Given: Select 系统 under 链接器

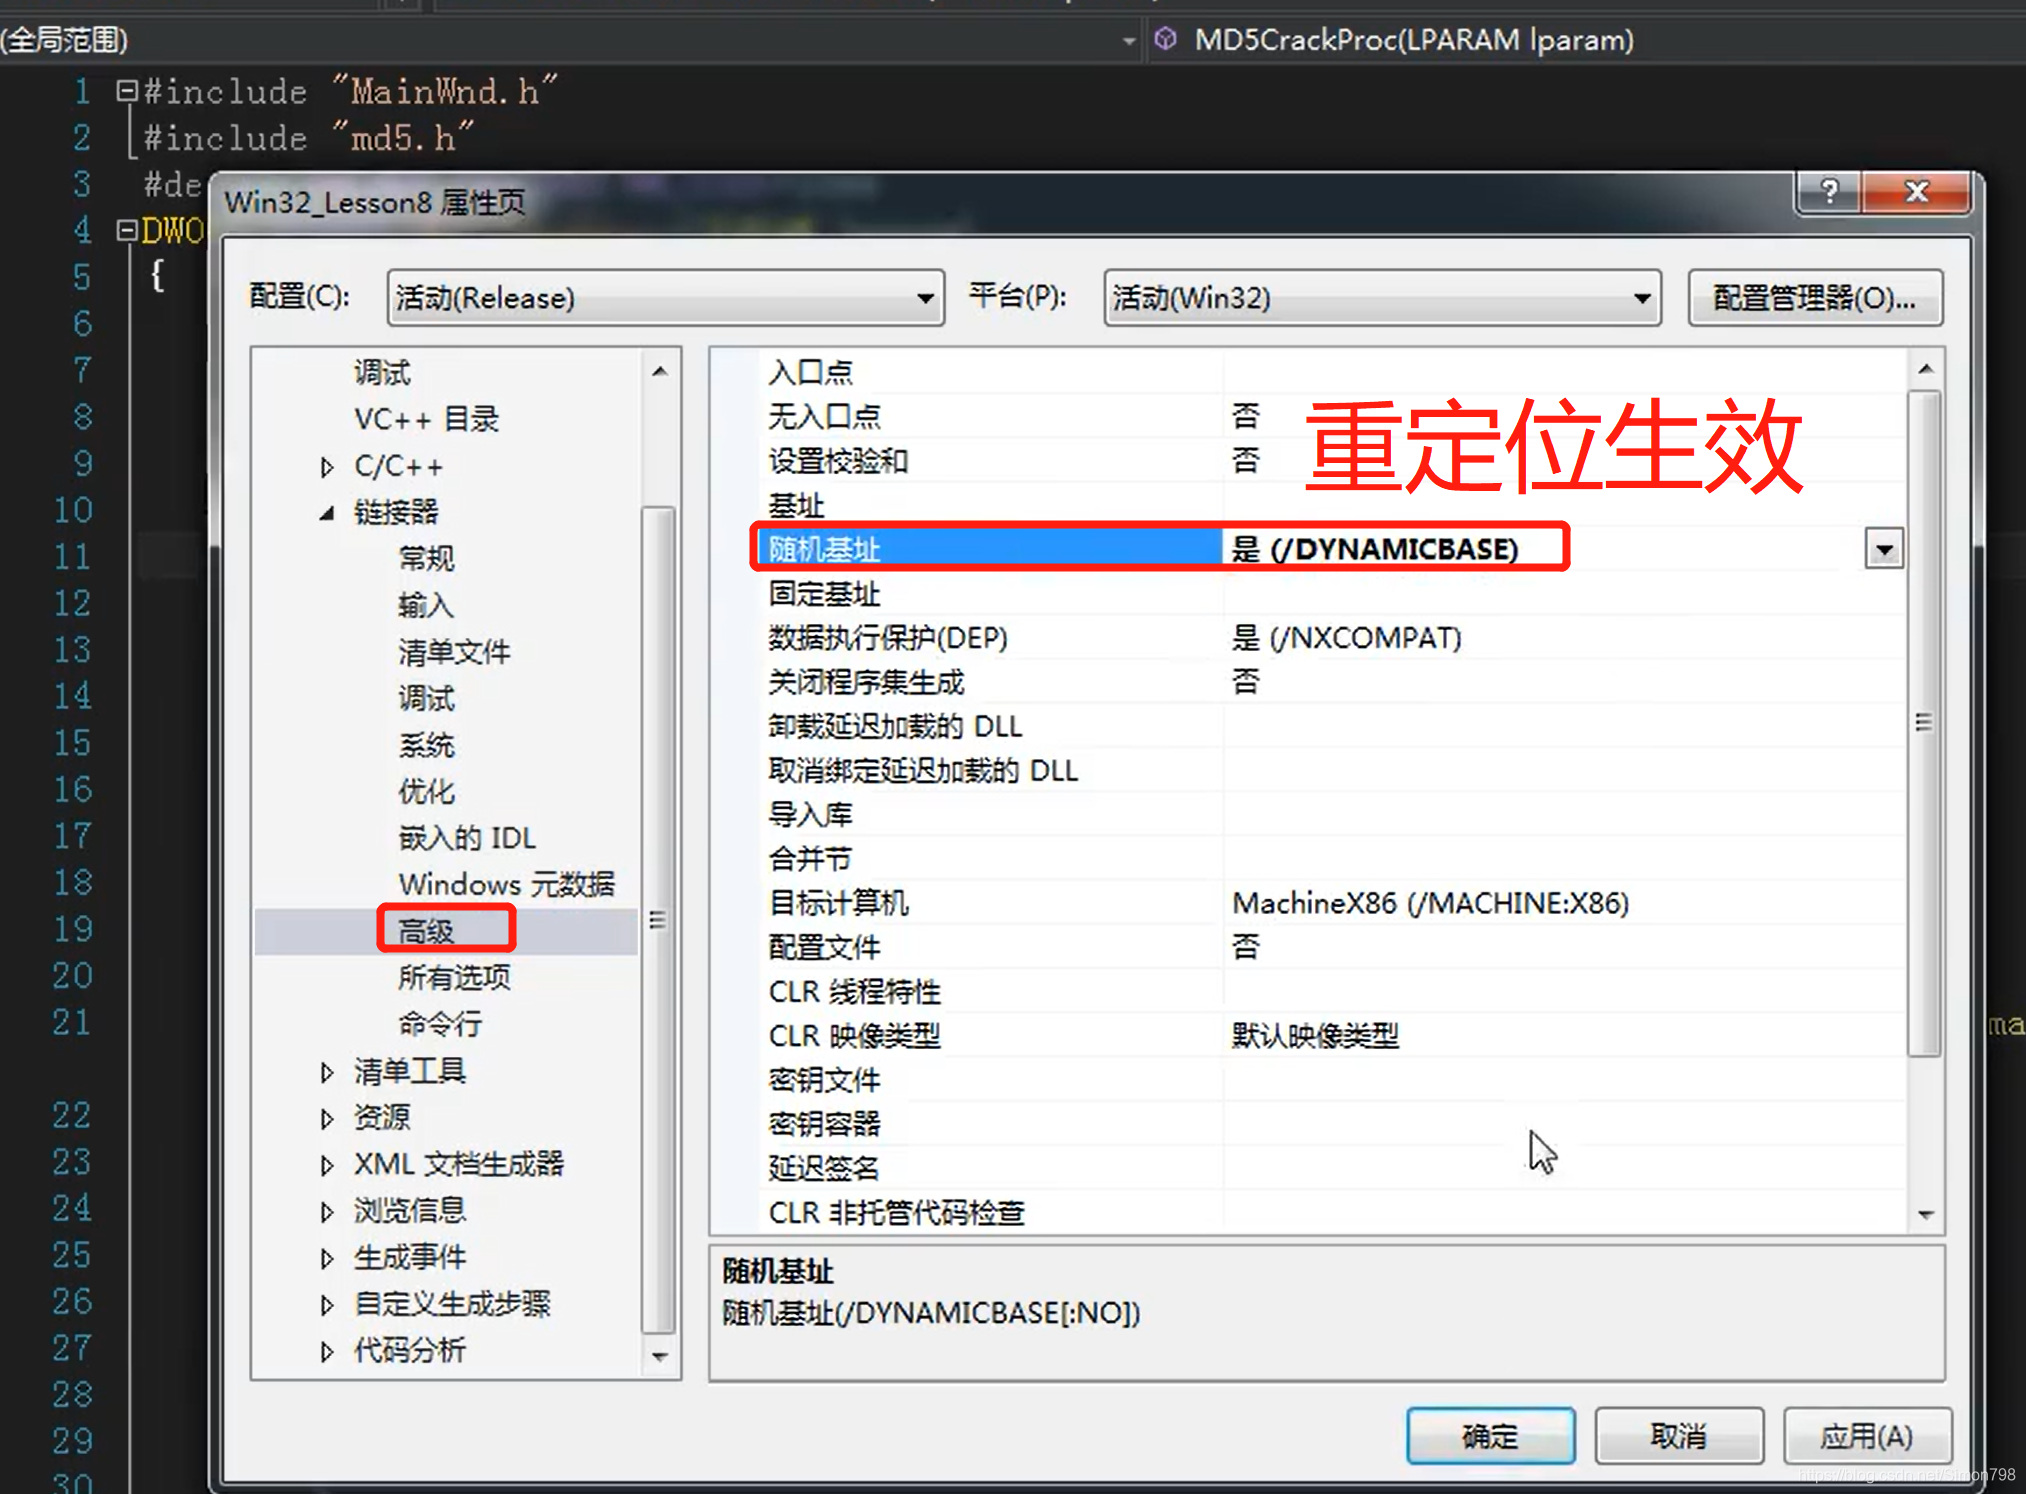Looking at the screenshot, I should [x=426, y=745].
